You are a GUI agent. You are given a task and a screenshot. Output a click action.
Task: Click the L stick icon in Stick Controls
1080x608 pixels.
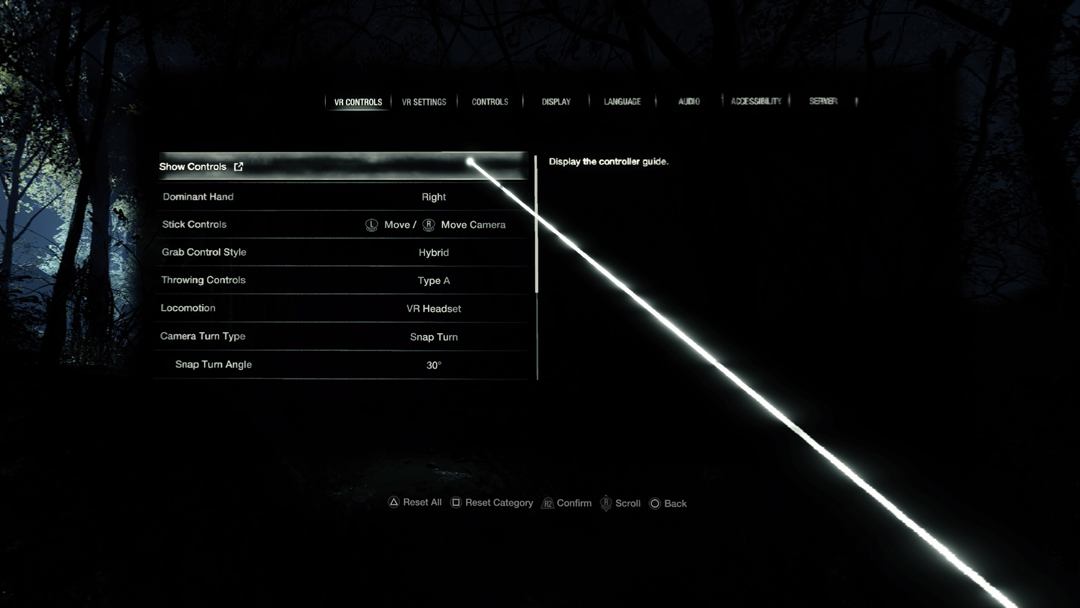371,225
